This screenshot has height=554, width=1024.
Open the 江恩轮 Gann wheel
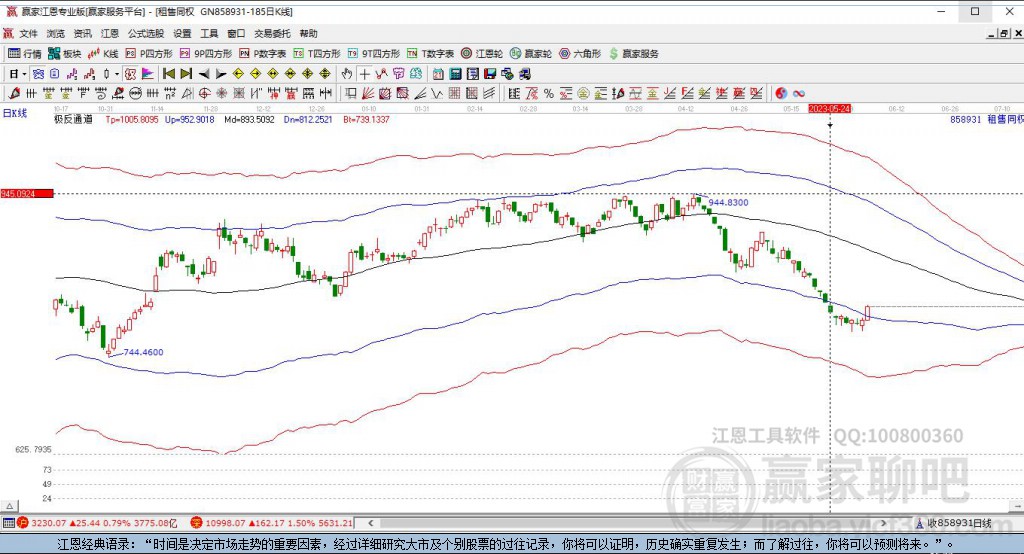tap(482, 54)
